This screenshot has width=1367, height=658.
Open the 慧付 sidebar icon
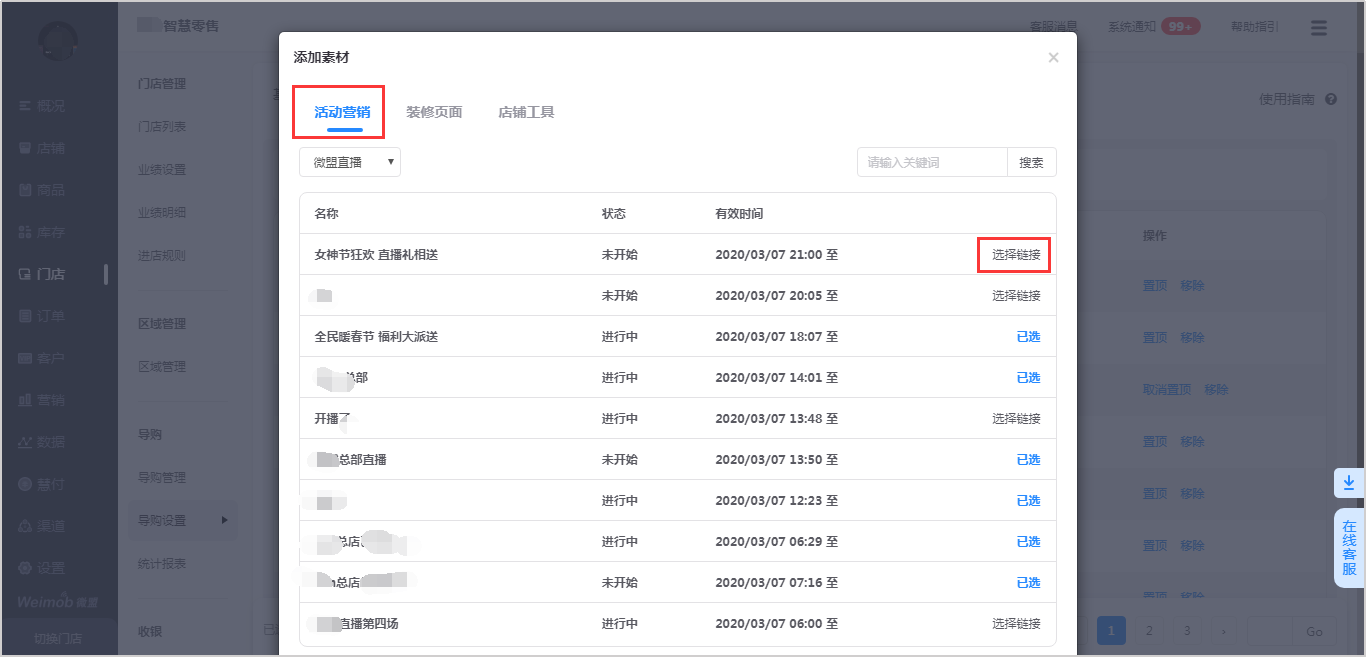point(25,484)
